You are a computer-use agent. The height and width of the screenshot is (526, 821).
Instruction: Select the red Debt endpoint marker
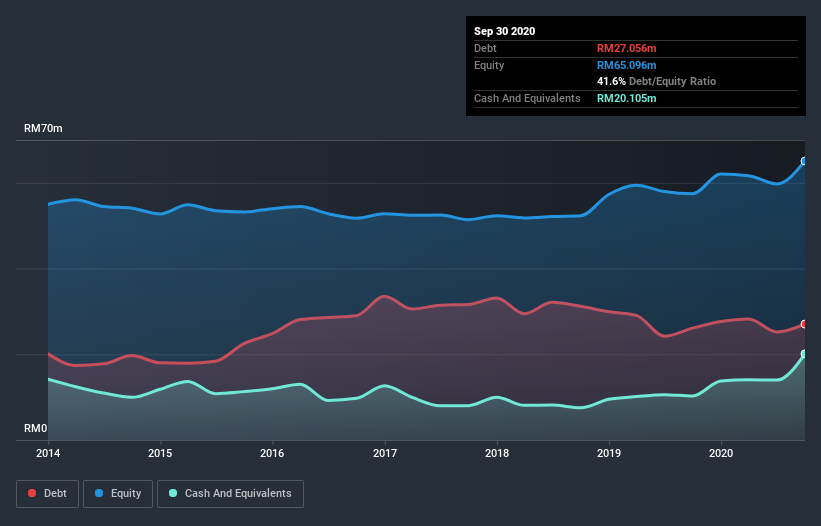coord(803,324)
